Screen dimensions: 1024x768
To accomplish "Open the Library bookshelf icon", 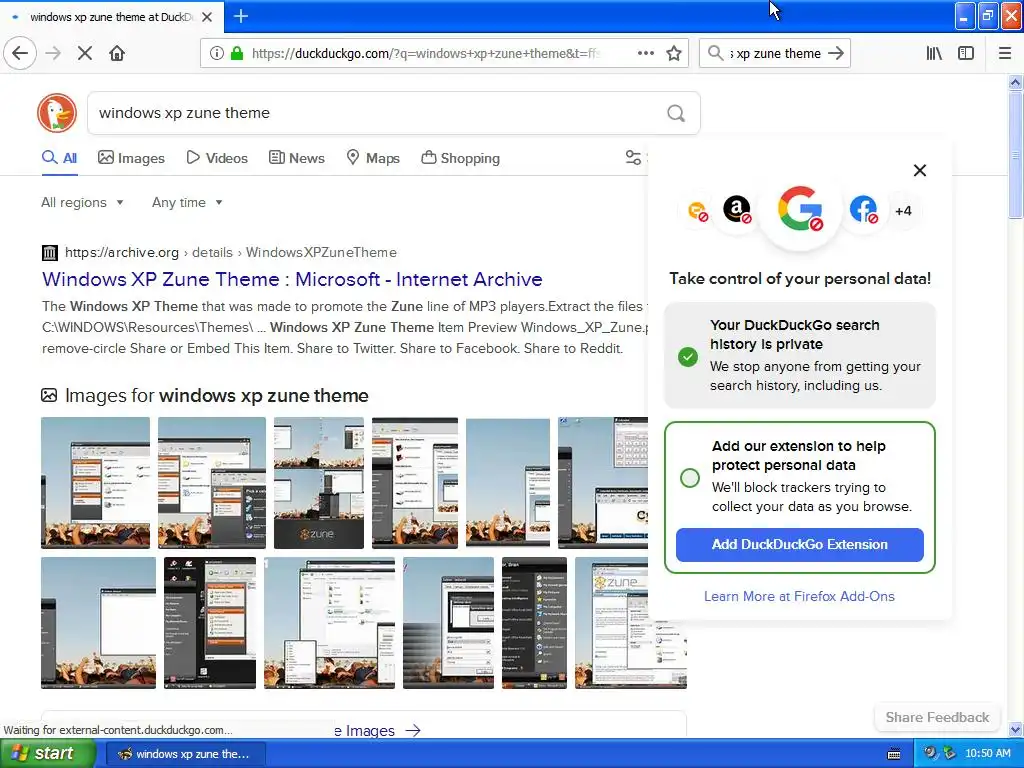I will [934, 53].
